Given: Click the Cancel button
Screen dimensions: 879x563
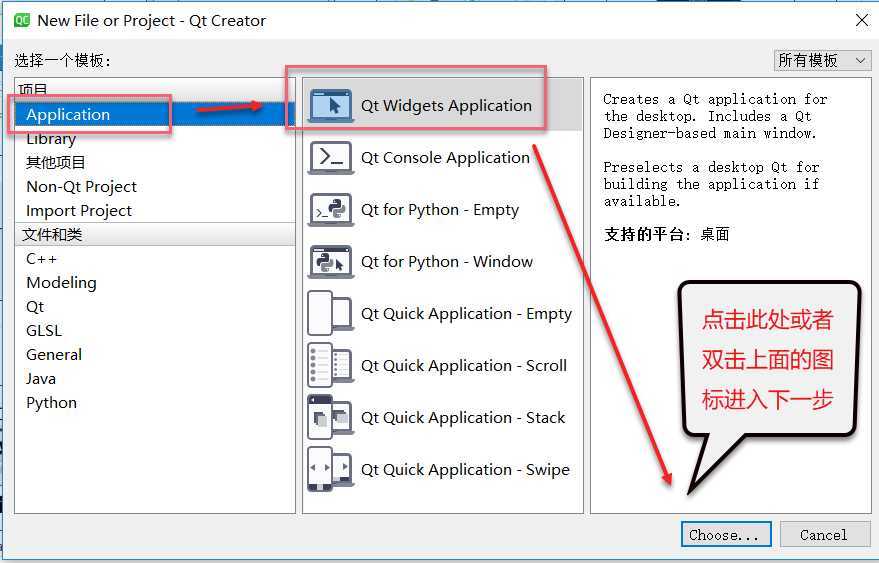Looking at the screenshot, I should pyautogui.click(x=824, y=535).
